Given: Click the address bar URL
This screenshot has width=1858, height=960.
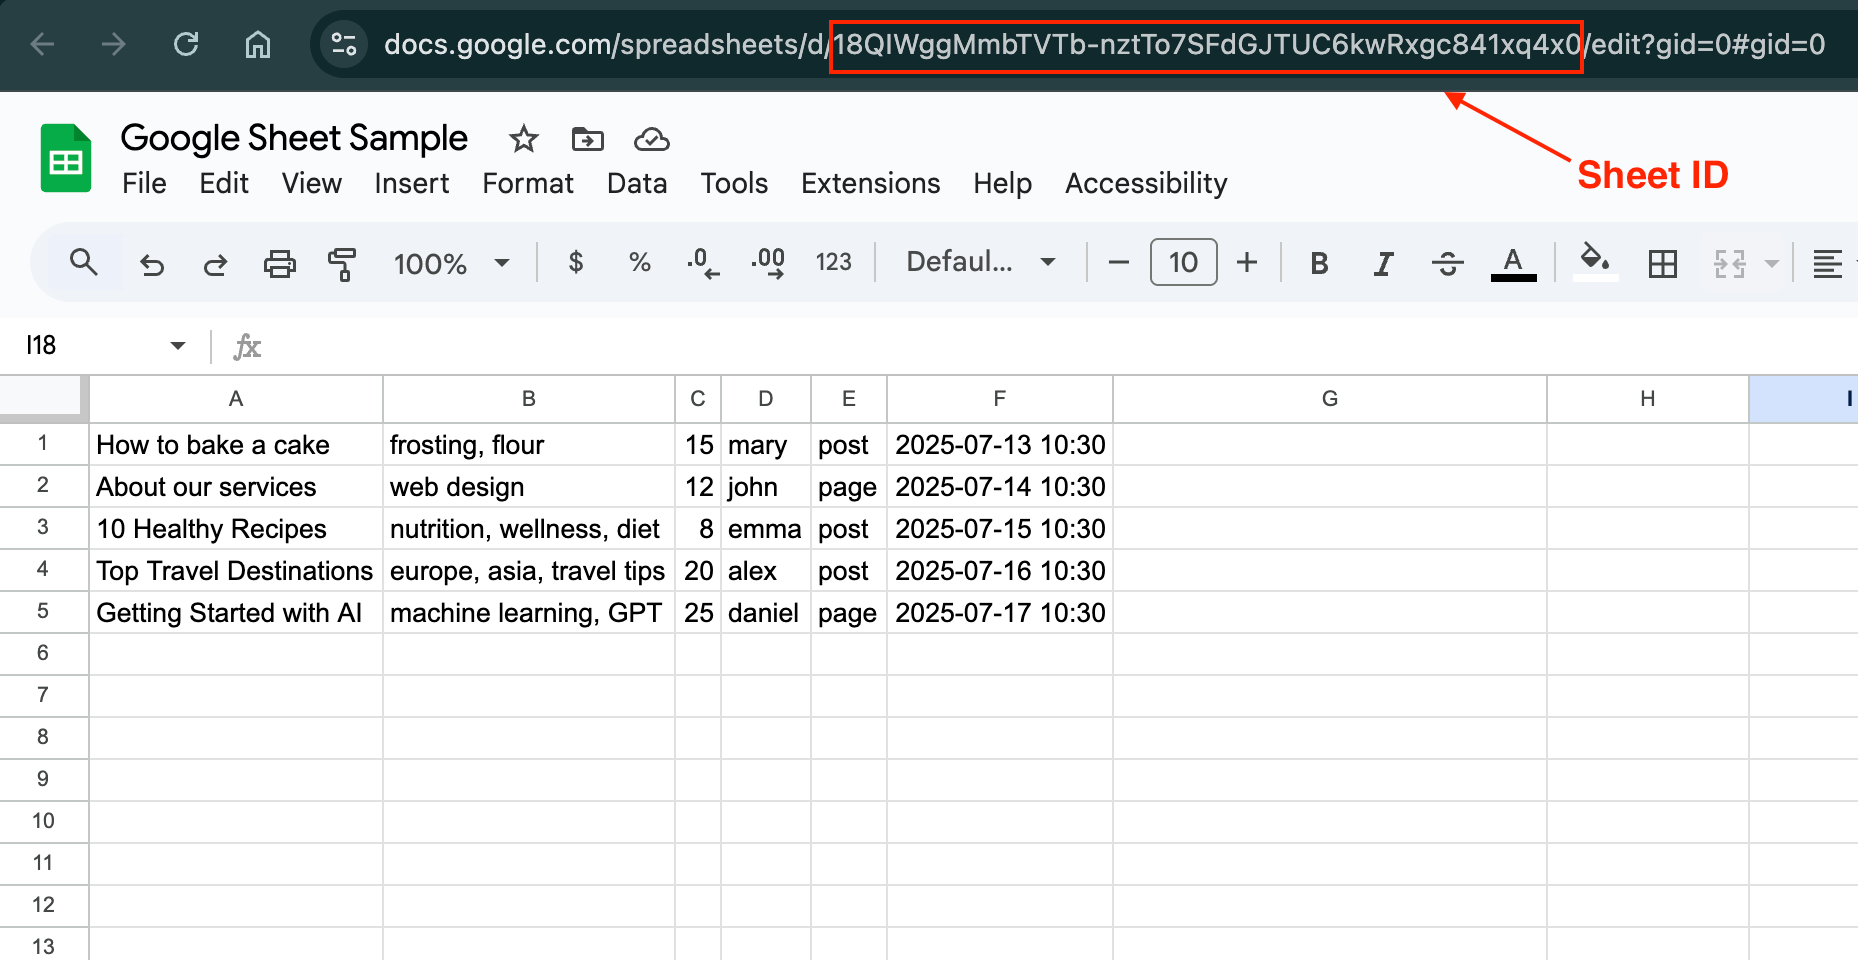Looking at the screenshot, I should 1104,44.
